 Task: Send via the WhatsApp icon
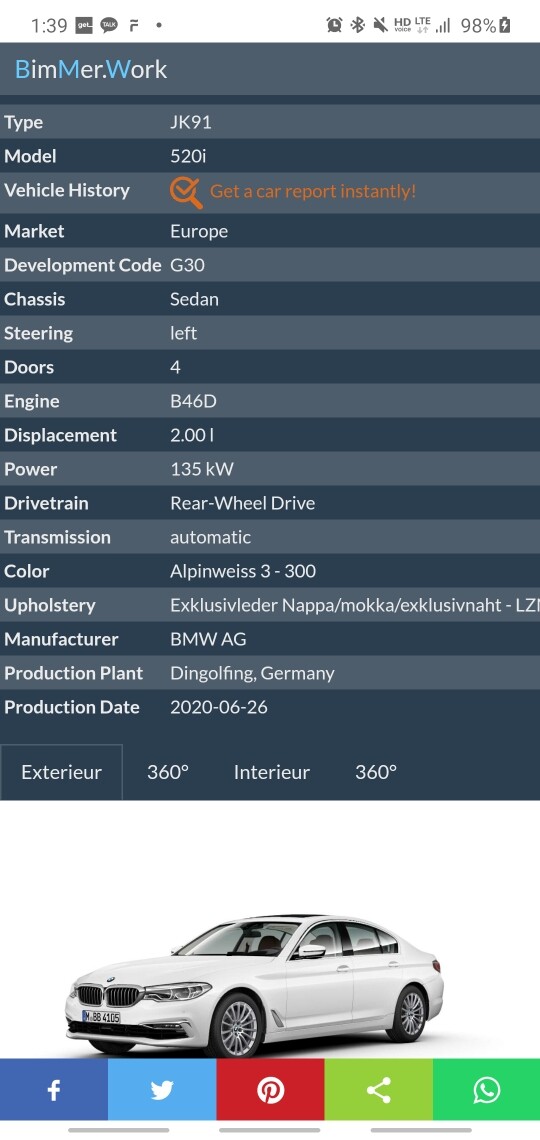pyautogui.click(x=486, y=1089)
